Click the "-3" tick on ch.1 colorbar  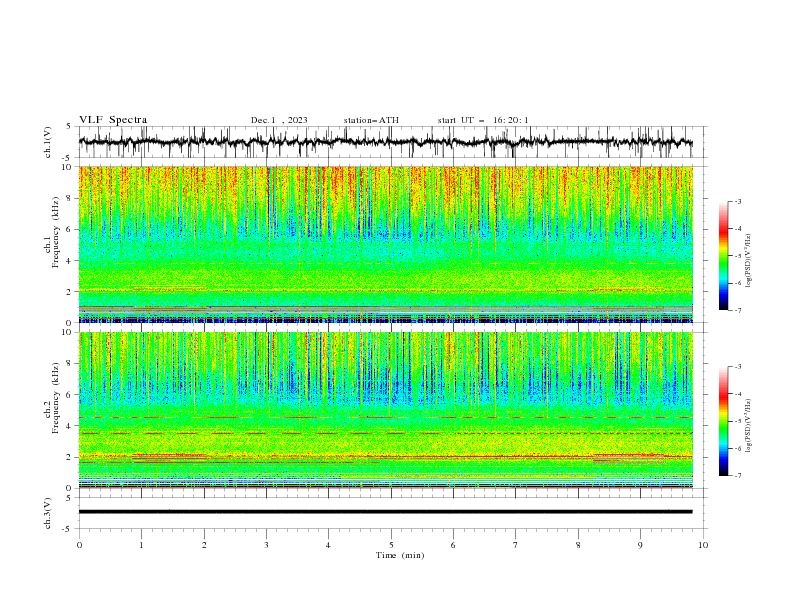click(738, 201)
